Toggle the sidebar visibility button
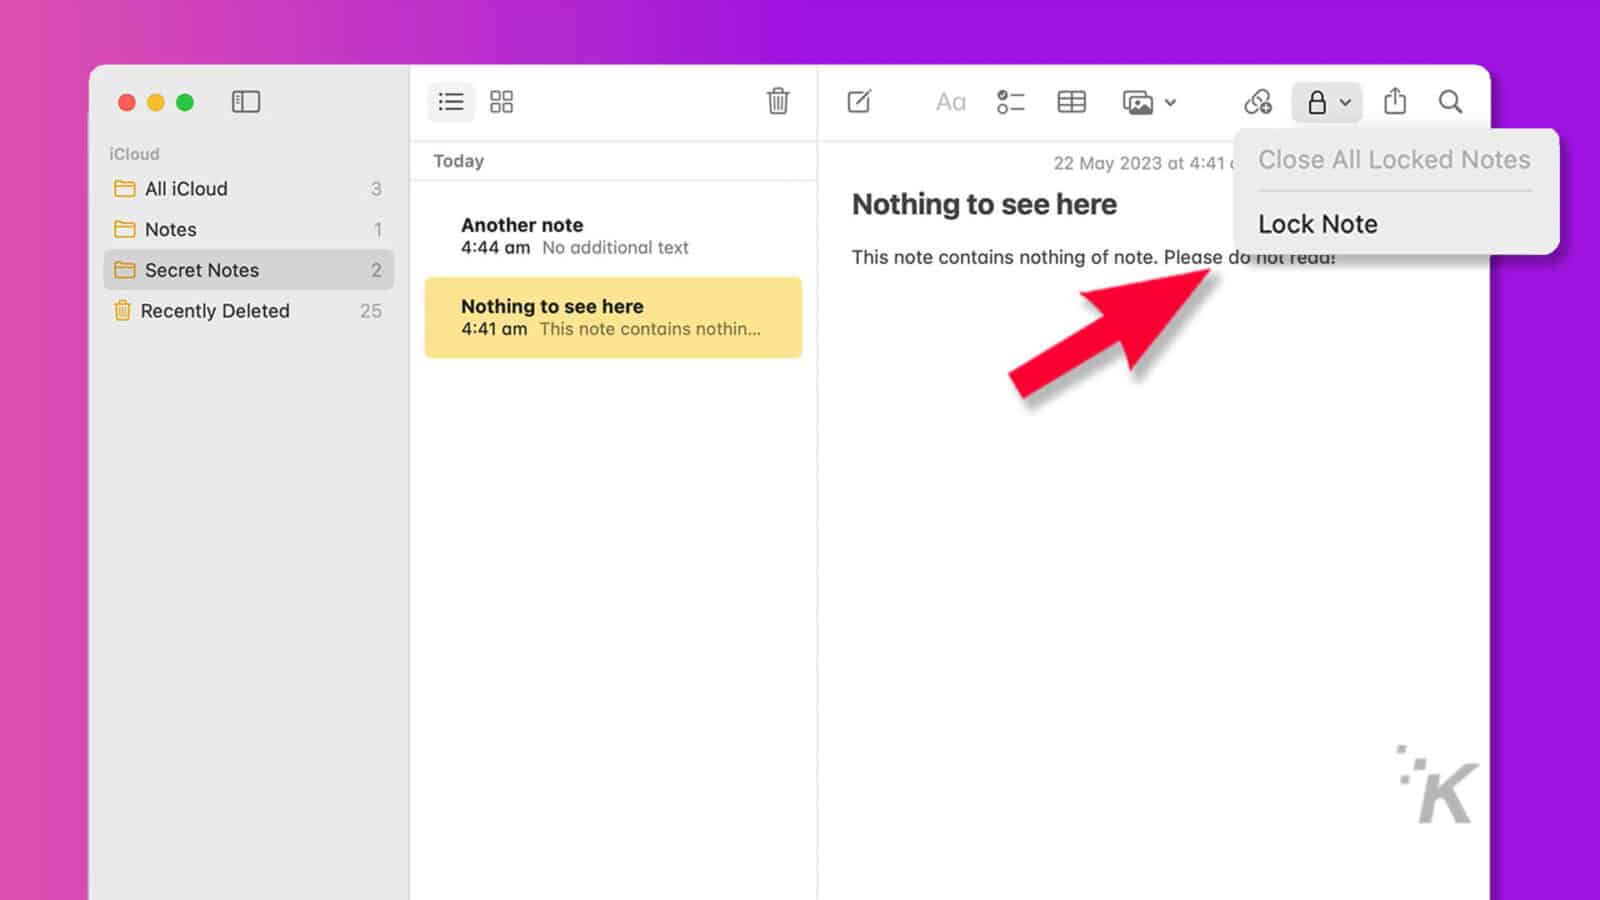Screen dimensions: 1600x900 [246, 101]
